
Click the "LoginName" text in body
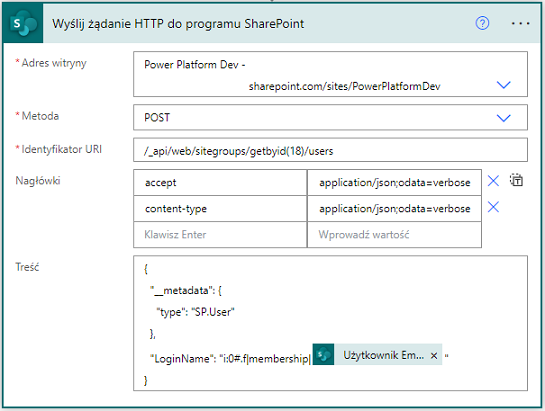182,358
